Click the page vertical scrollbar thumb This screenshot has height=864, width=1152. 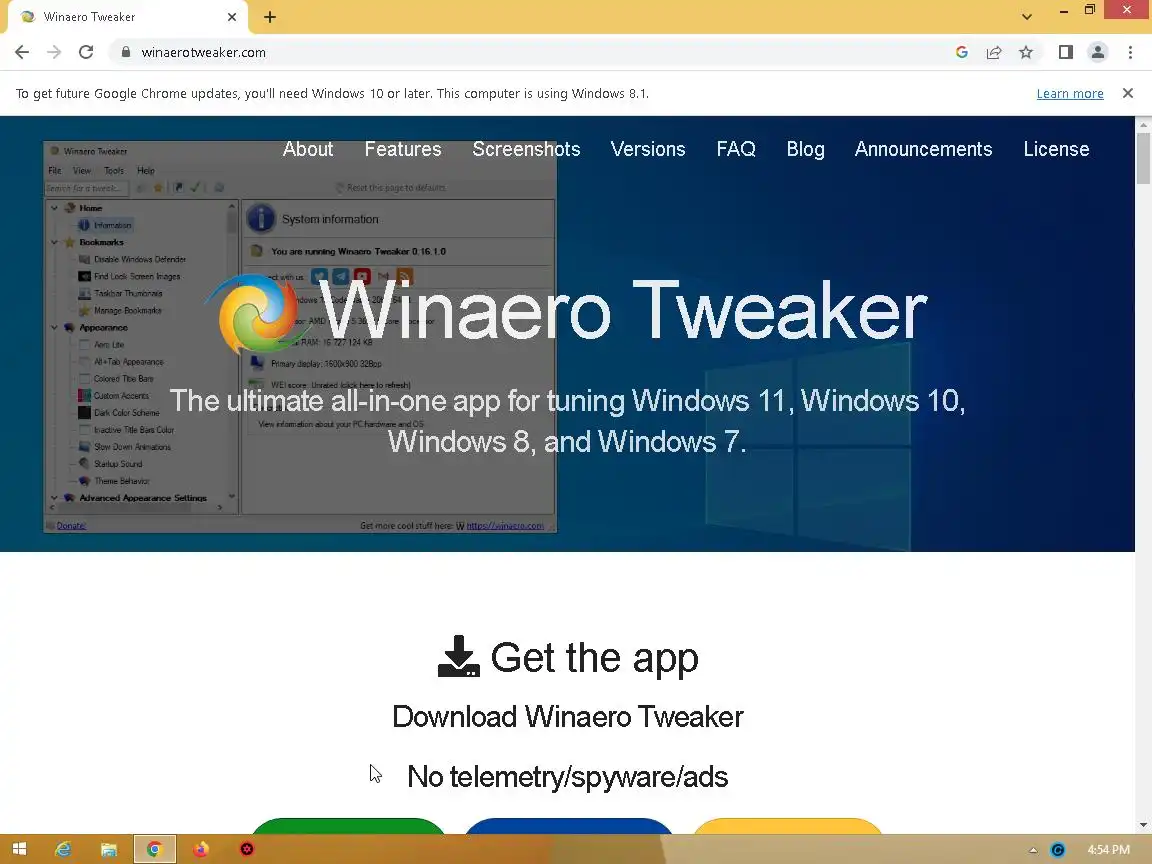[1143, 159]
